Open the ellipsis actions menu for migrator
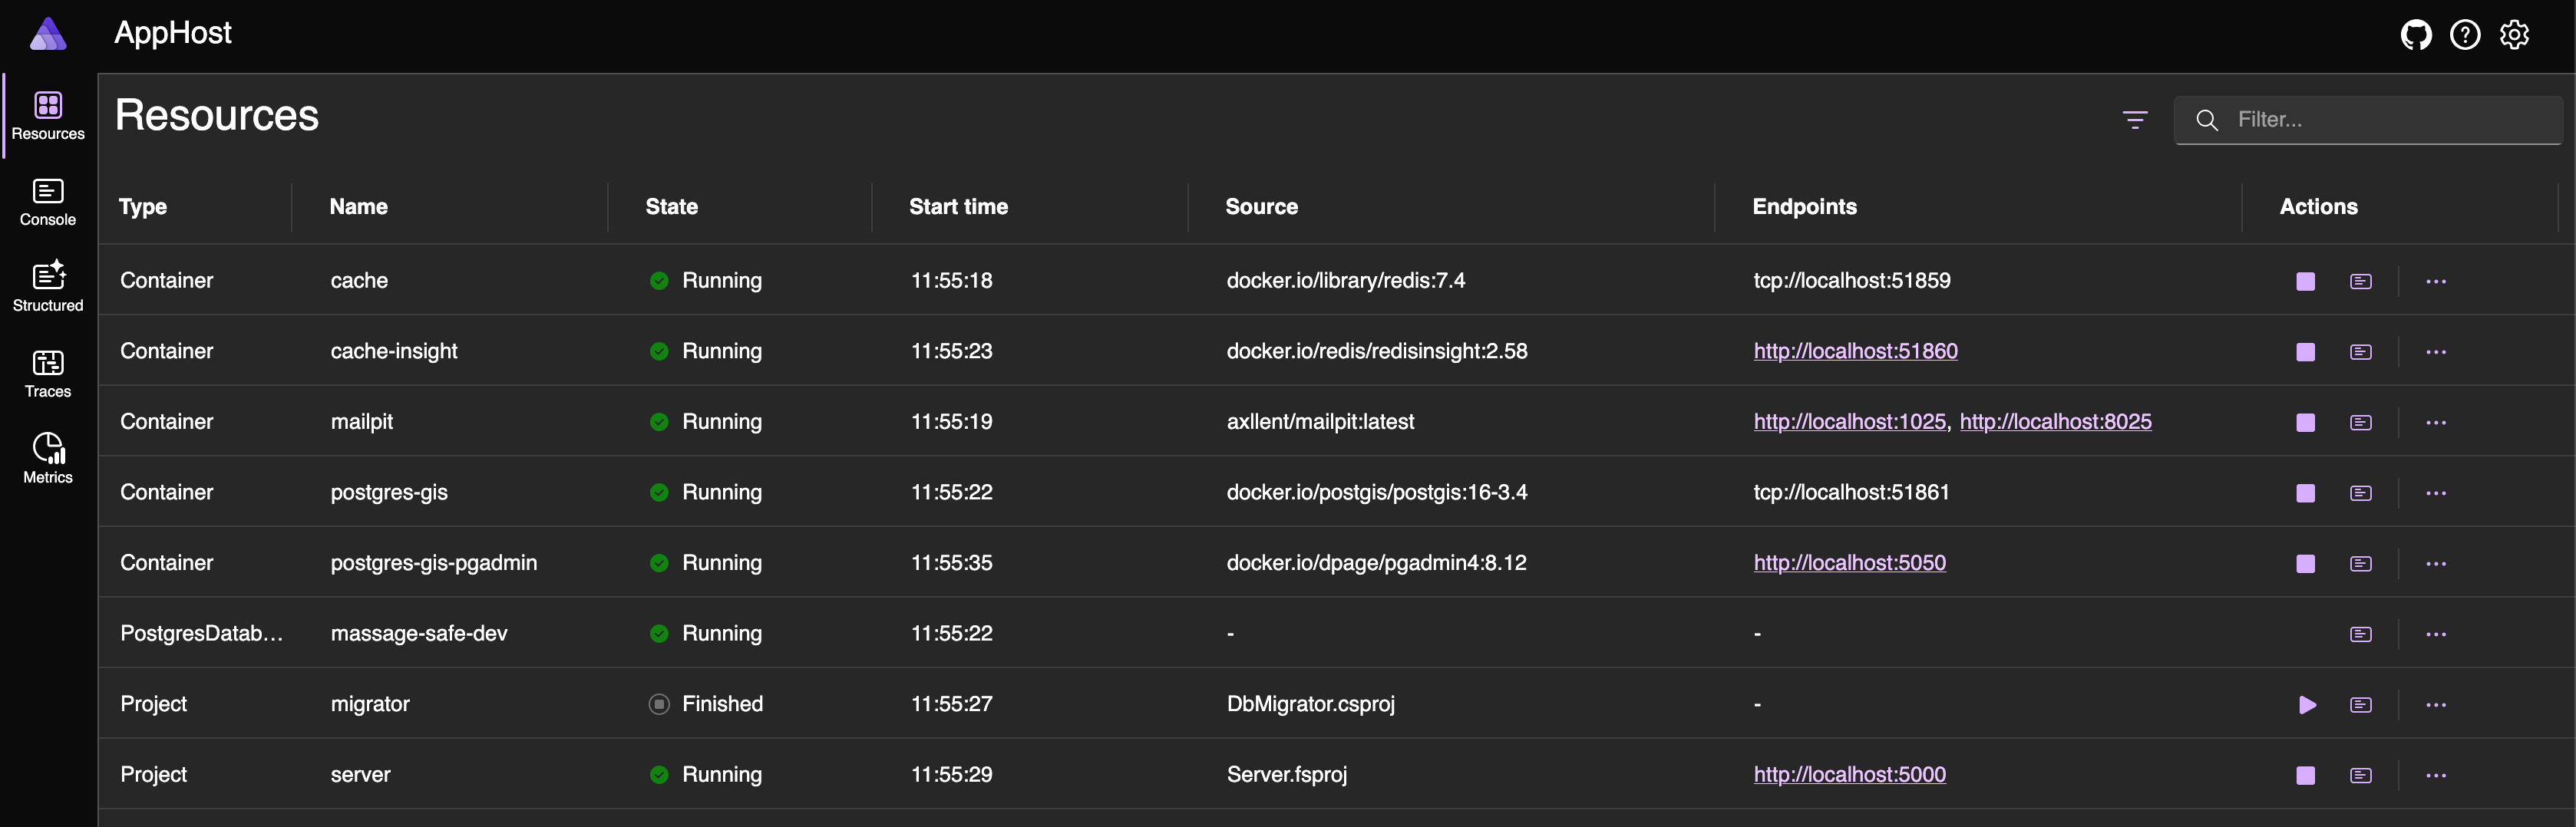 [x=2437, y=704]
